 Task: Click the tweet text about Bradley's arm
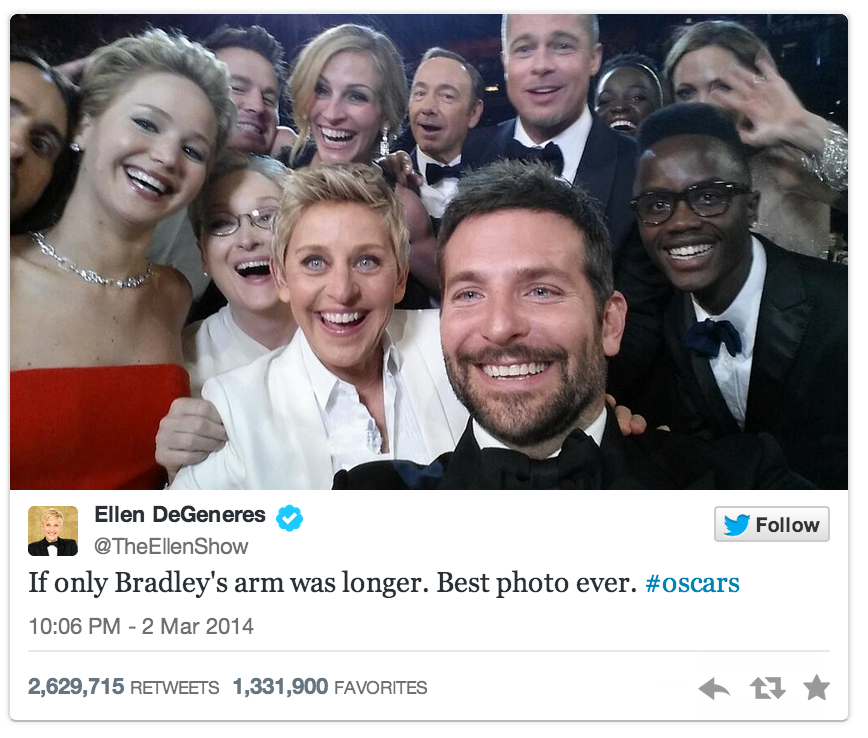(333, 583)
